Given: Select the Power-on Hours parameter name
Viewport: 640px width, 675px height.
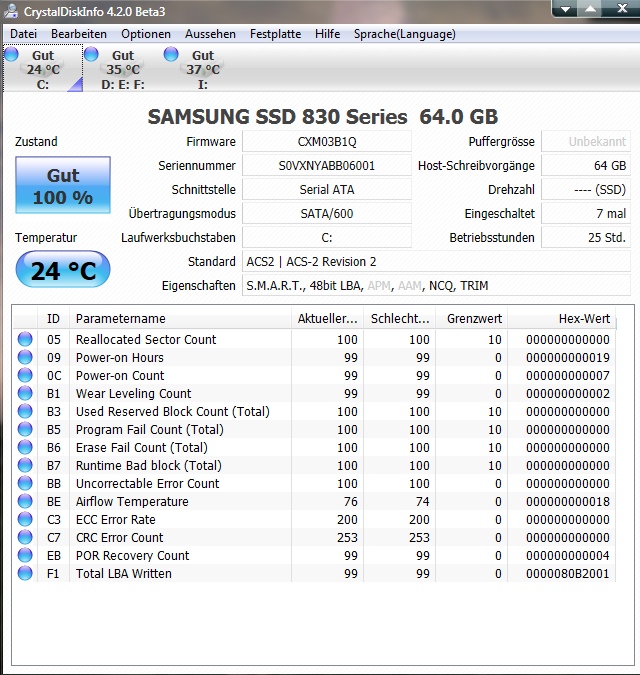Looking at the screenshot, I should (x=120, y=357).
